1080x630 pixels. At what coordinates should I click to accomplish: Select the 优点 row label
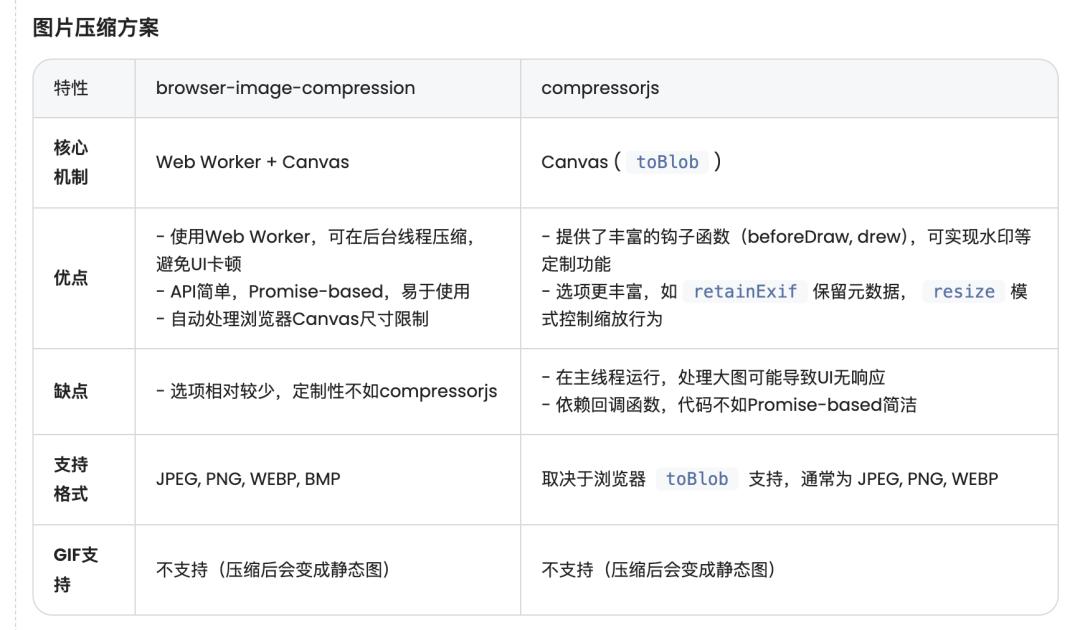[71, 278]
